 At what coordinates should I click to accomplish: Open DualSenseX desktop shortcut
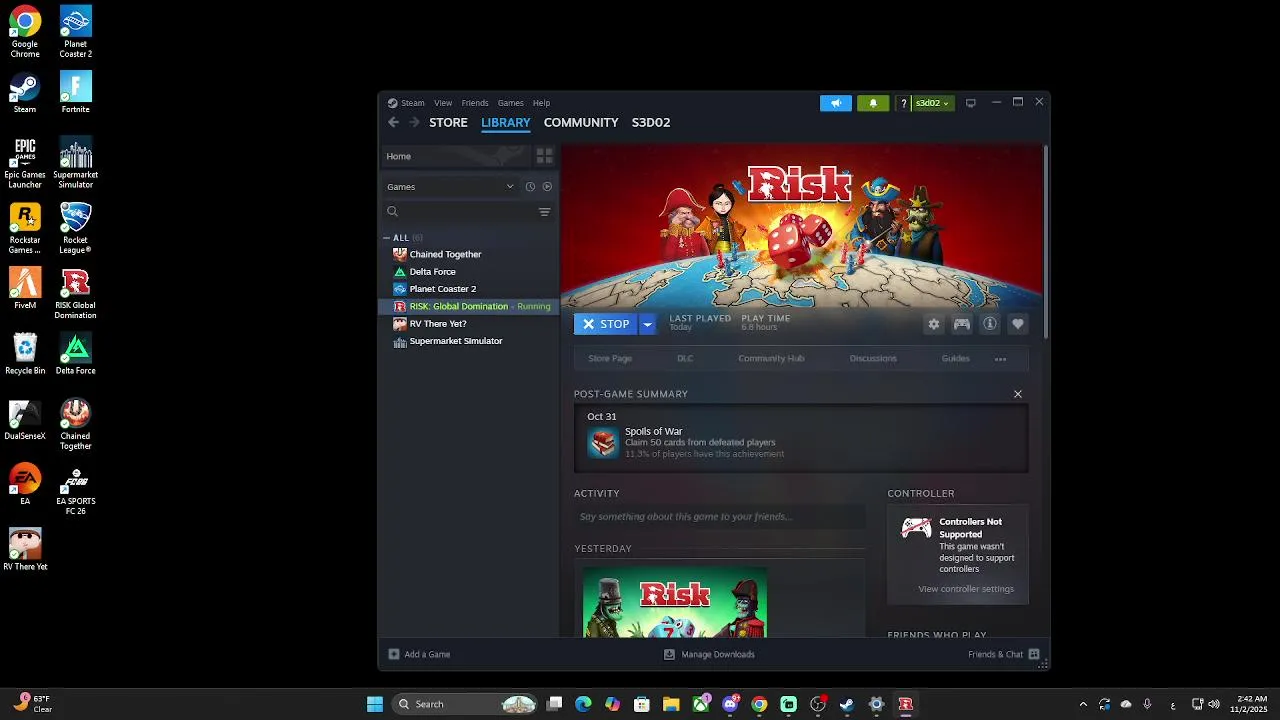[25, 420]
